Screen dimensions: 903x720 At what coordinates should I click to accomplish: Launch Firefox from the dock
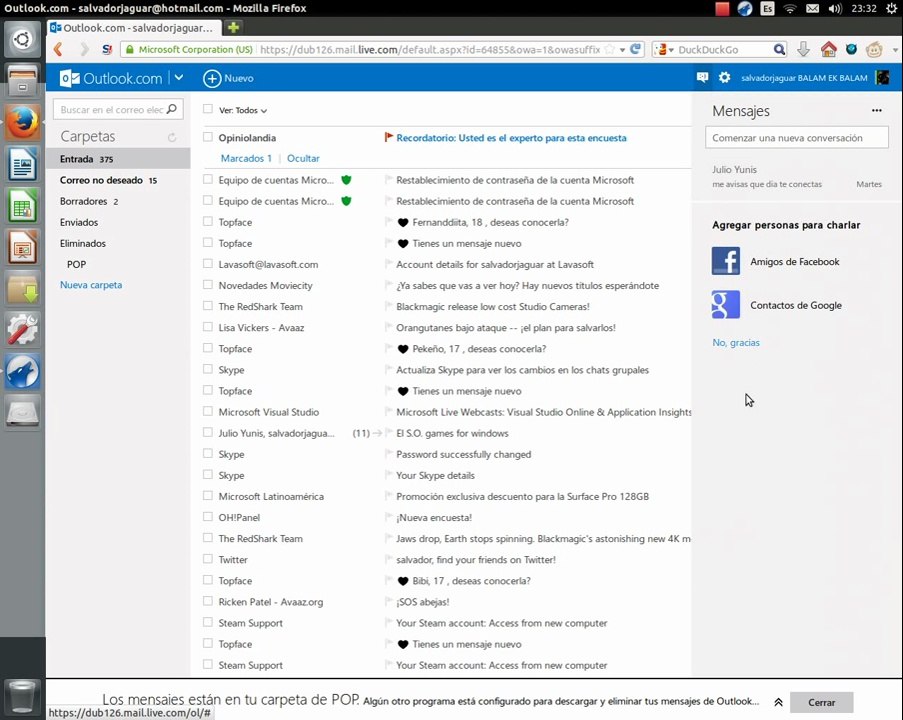(22, 122)
